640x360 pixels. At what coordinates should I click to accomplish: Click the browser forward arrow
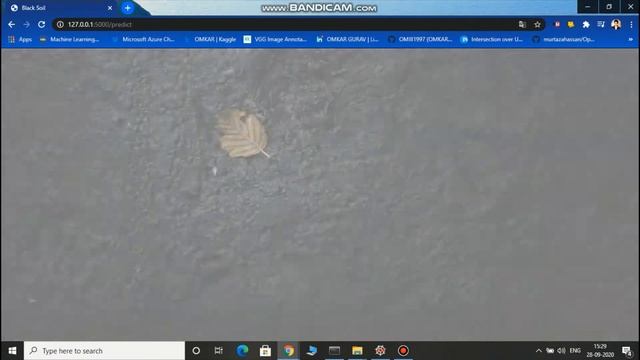tap(27, 24)
